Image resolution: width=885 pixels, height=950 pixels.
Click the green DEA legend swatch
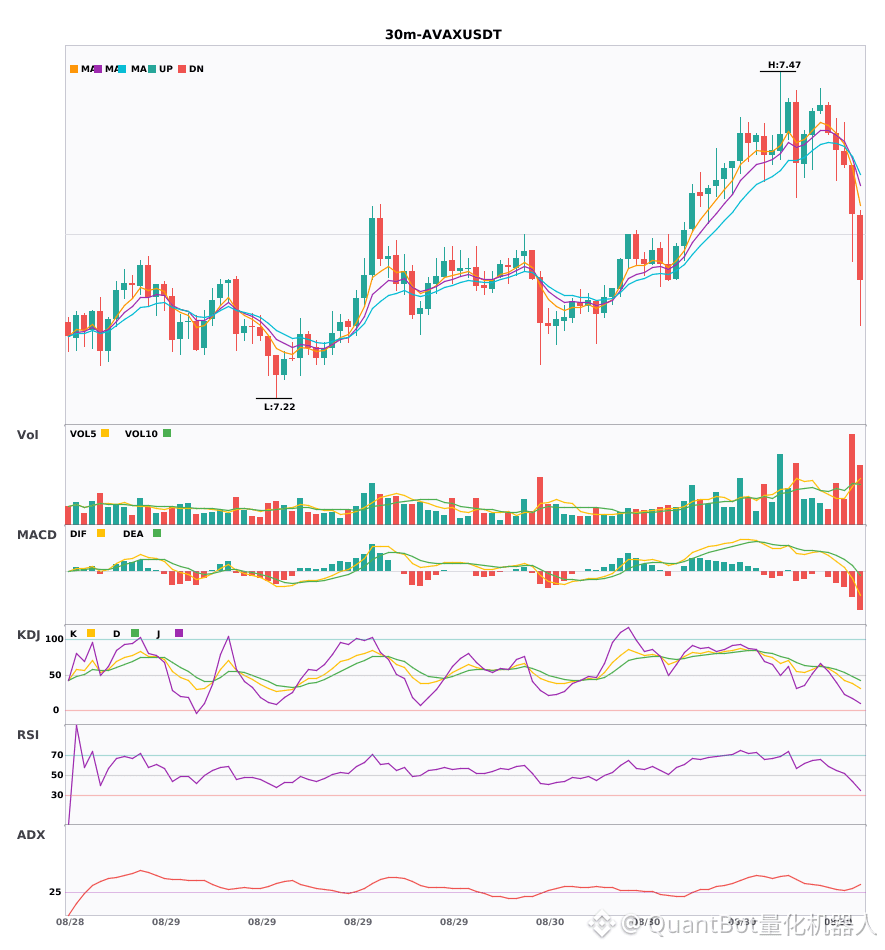pos(157,533)
